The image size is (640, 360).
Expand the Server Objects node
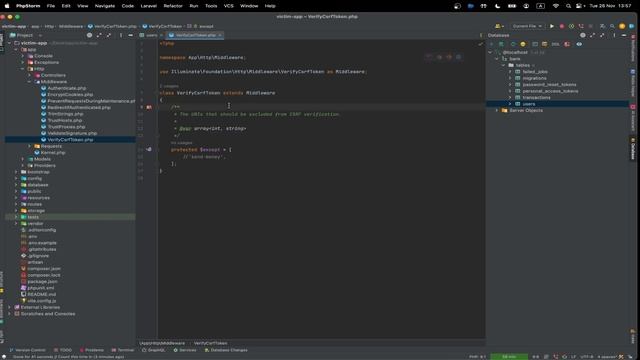tap(497, 110)
